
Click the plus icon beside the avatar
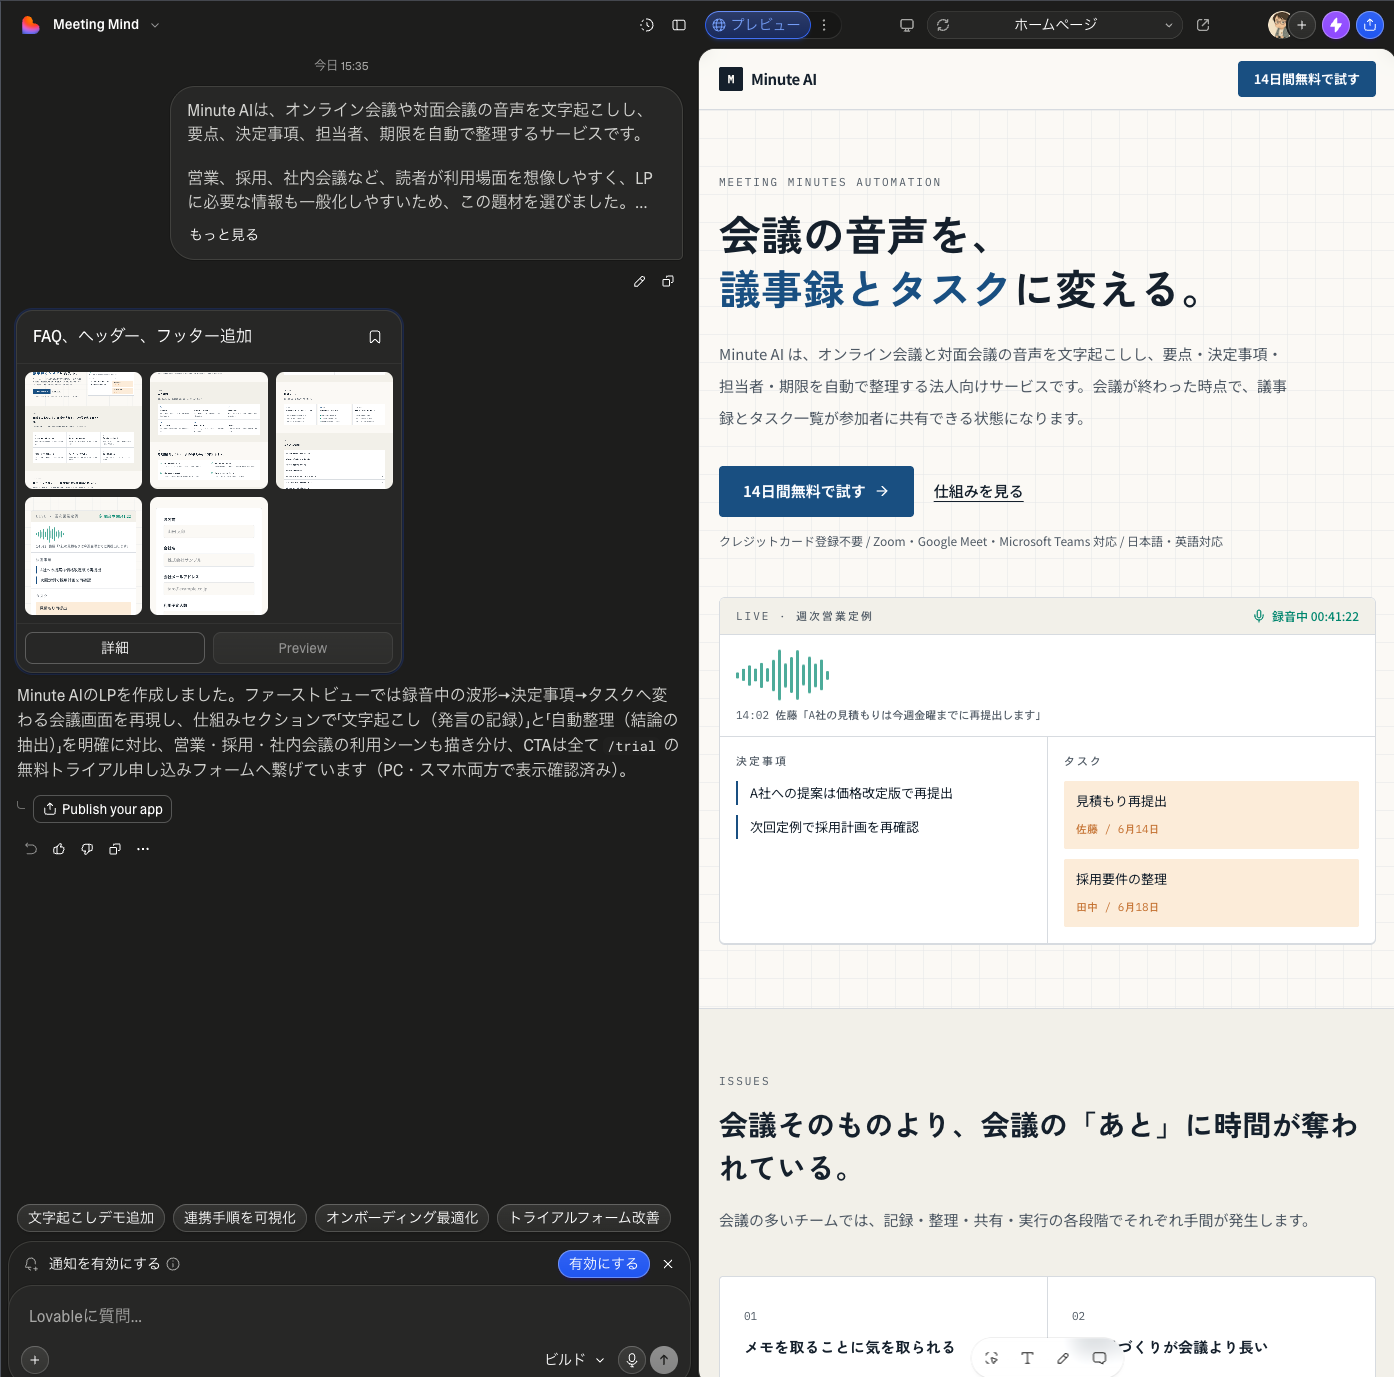pyautogui.click(x=1302, y=25)
